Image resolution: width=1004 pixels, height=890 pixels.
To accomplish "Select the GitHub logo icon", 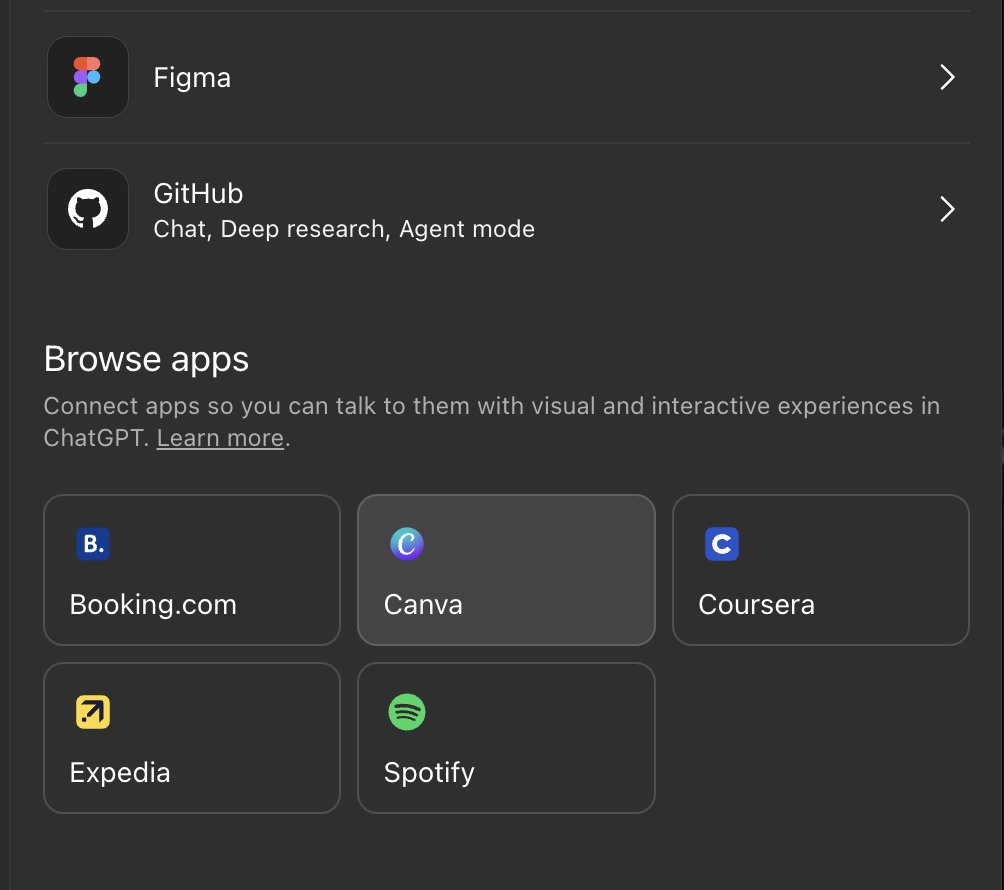I will [87, 208].
